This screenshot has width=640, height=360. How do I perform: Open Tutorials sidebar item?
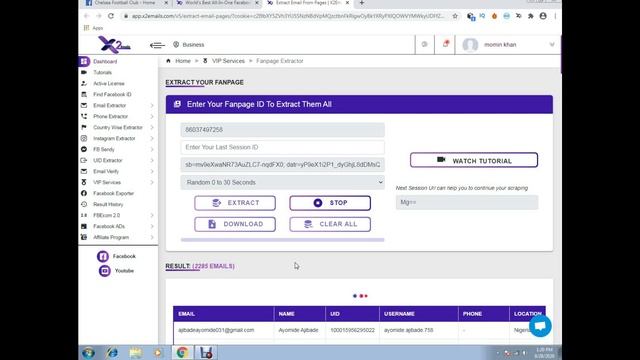tap(102, 72)
